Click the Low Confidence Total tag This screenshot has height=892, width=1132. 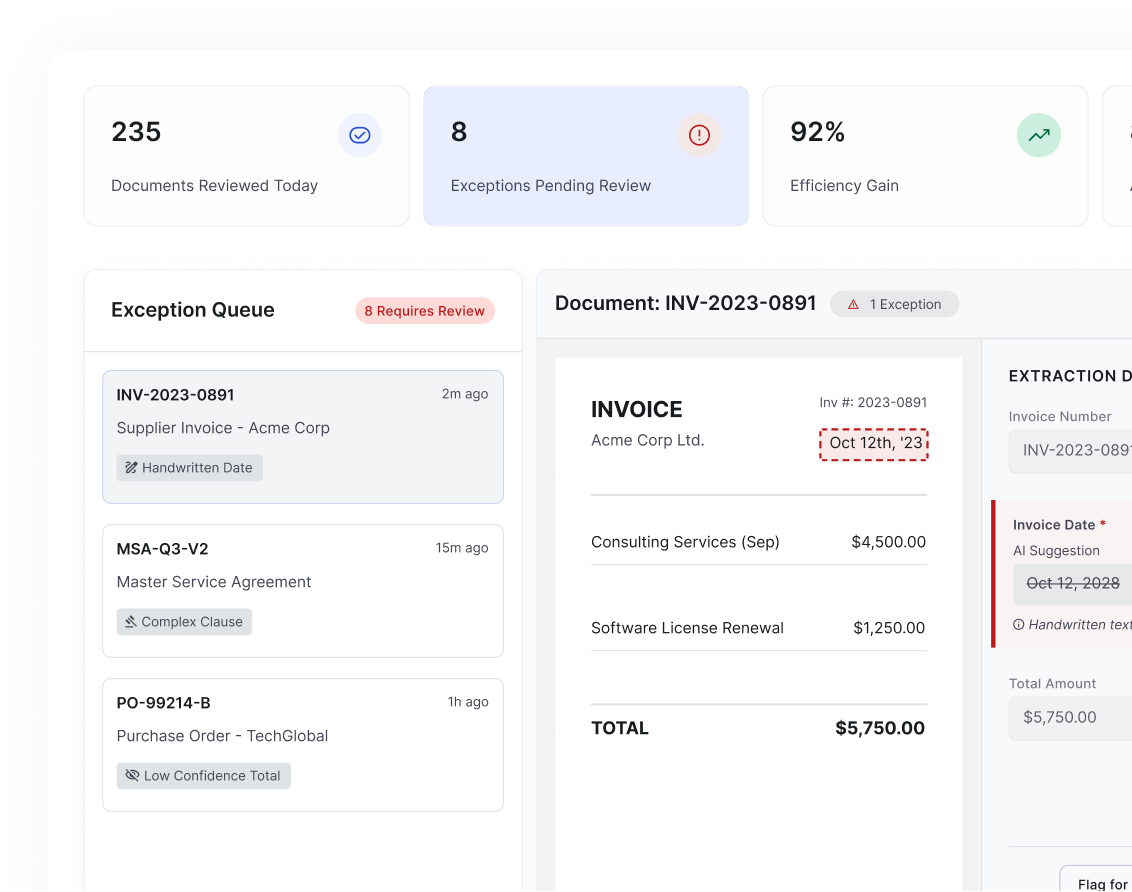(204, 775)
